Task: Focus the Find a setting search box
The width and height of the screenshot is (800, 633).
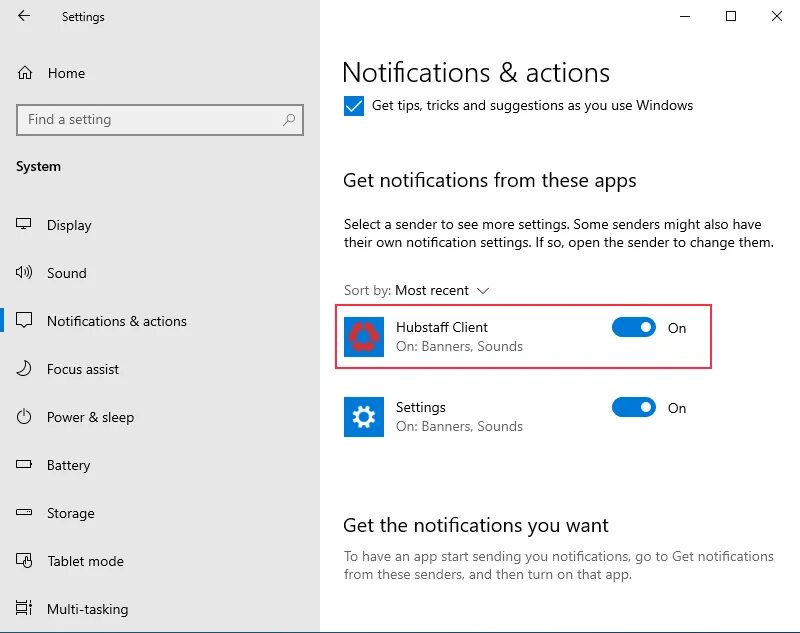Action: pos(160,120)
